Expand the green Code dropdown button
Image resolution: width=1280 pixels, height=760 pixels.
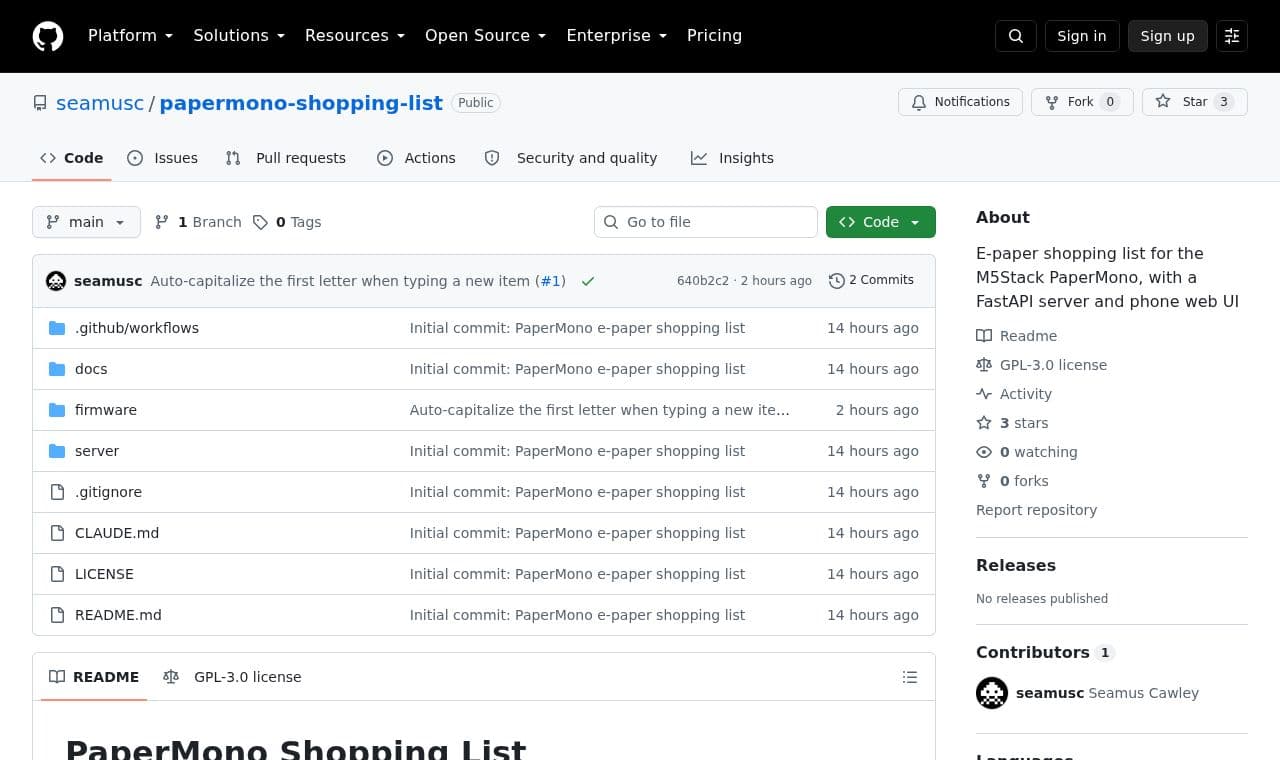coord(881,222)
